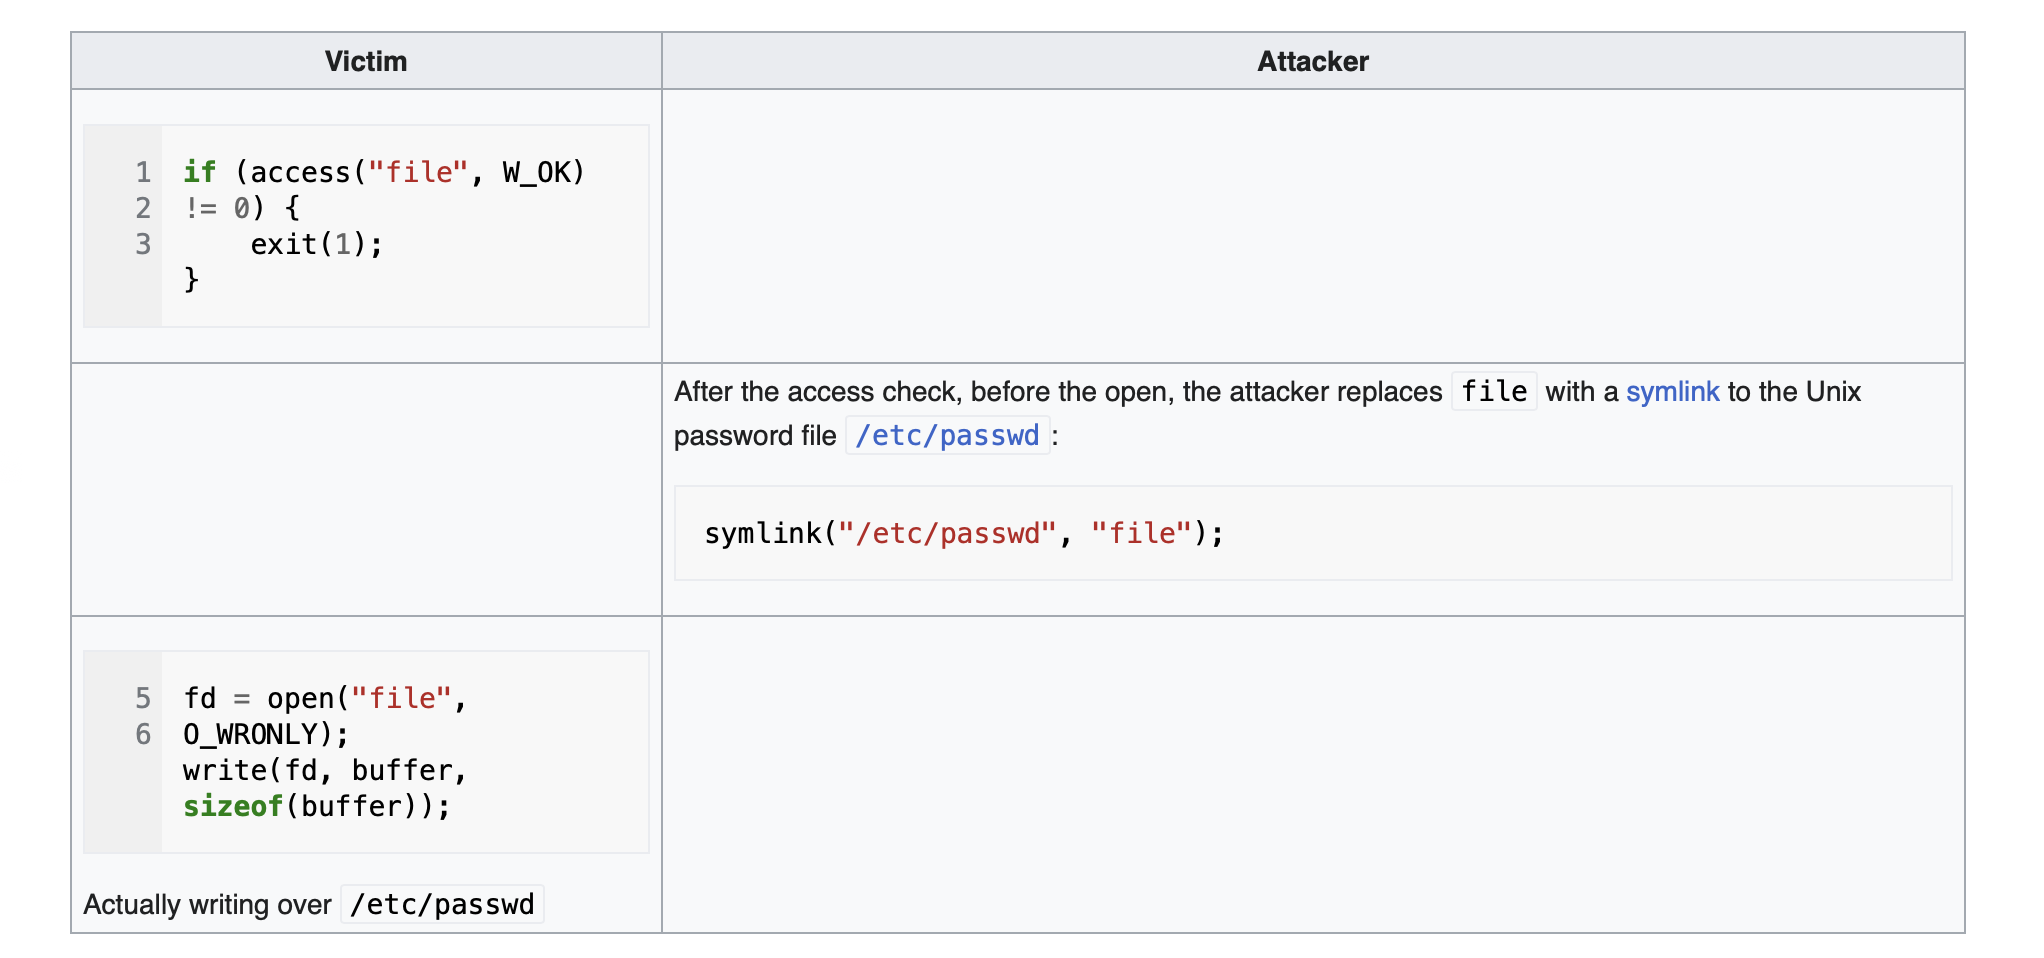Select the Victim column header
Image resolution: width=2044 pixels, height=958 pixels.
click(x=366, y=62)
